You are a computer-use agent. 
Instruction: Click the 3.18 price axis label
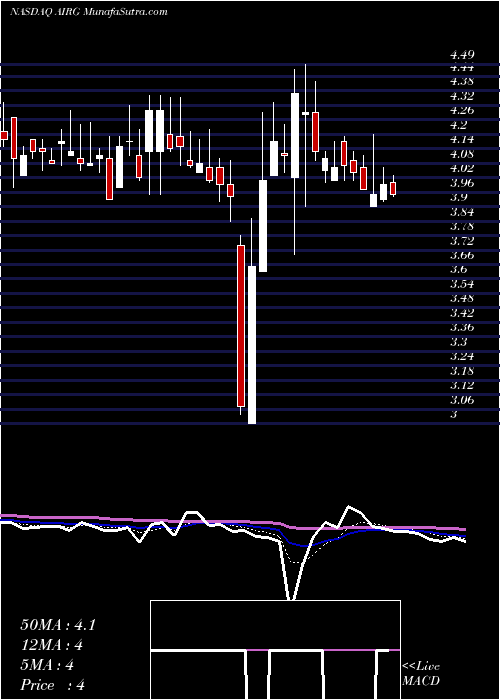click(462, 371)
